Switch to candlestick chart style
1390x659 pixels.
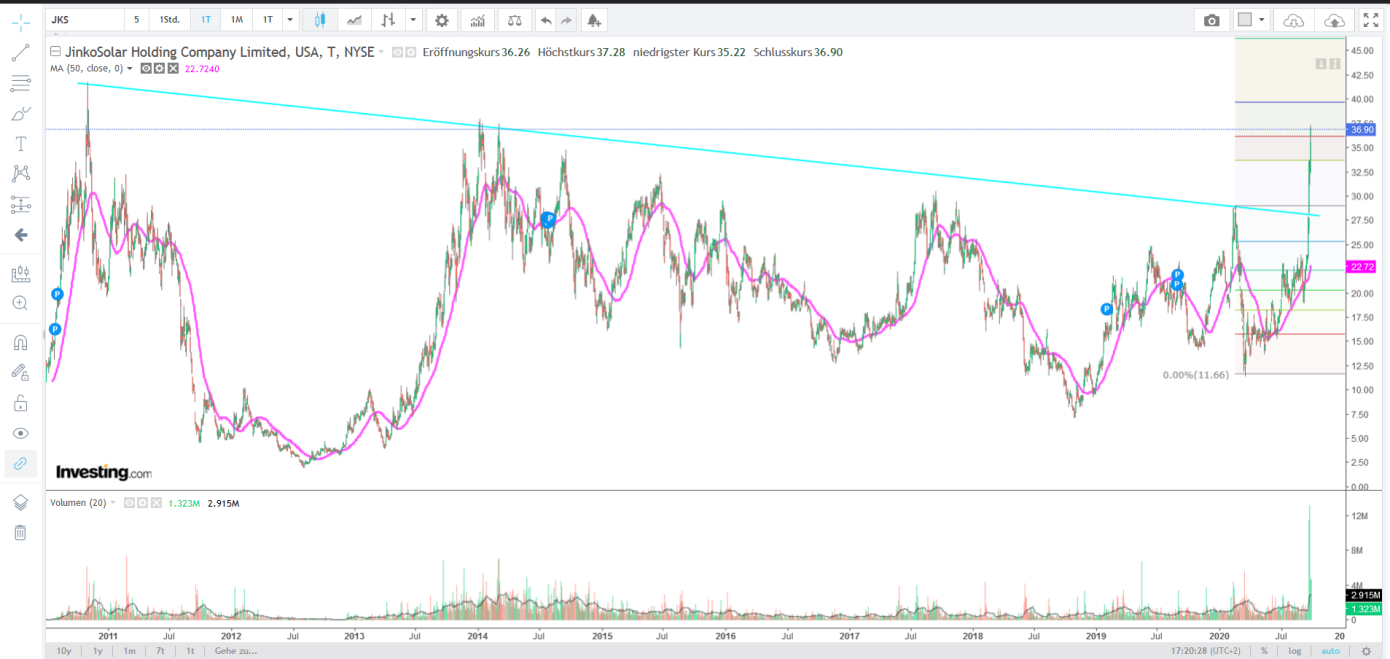click(320, 20)
